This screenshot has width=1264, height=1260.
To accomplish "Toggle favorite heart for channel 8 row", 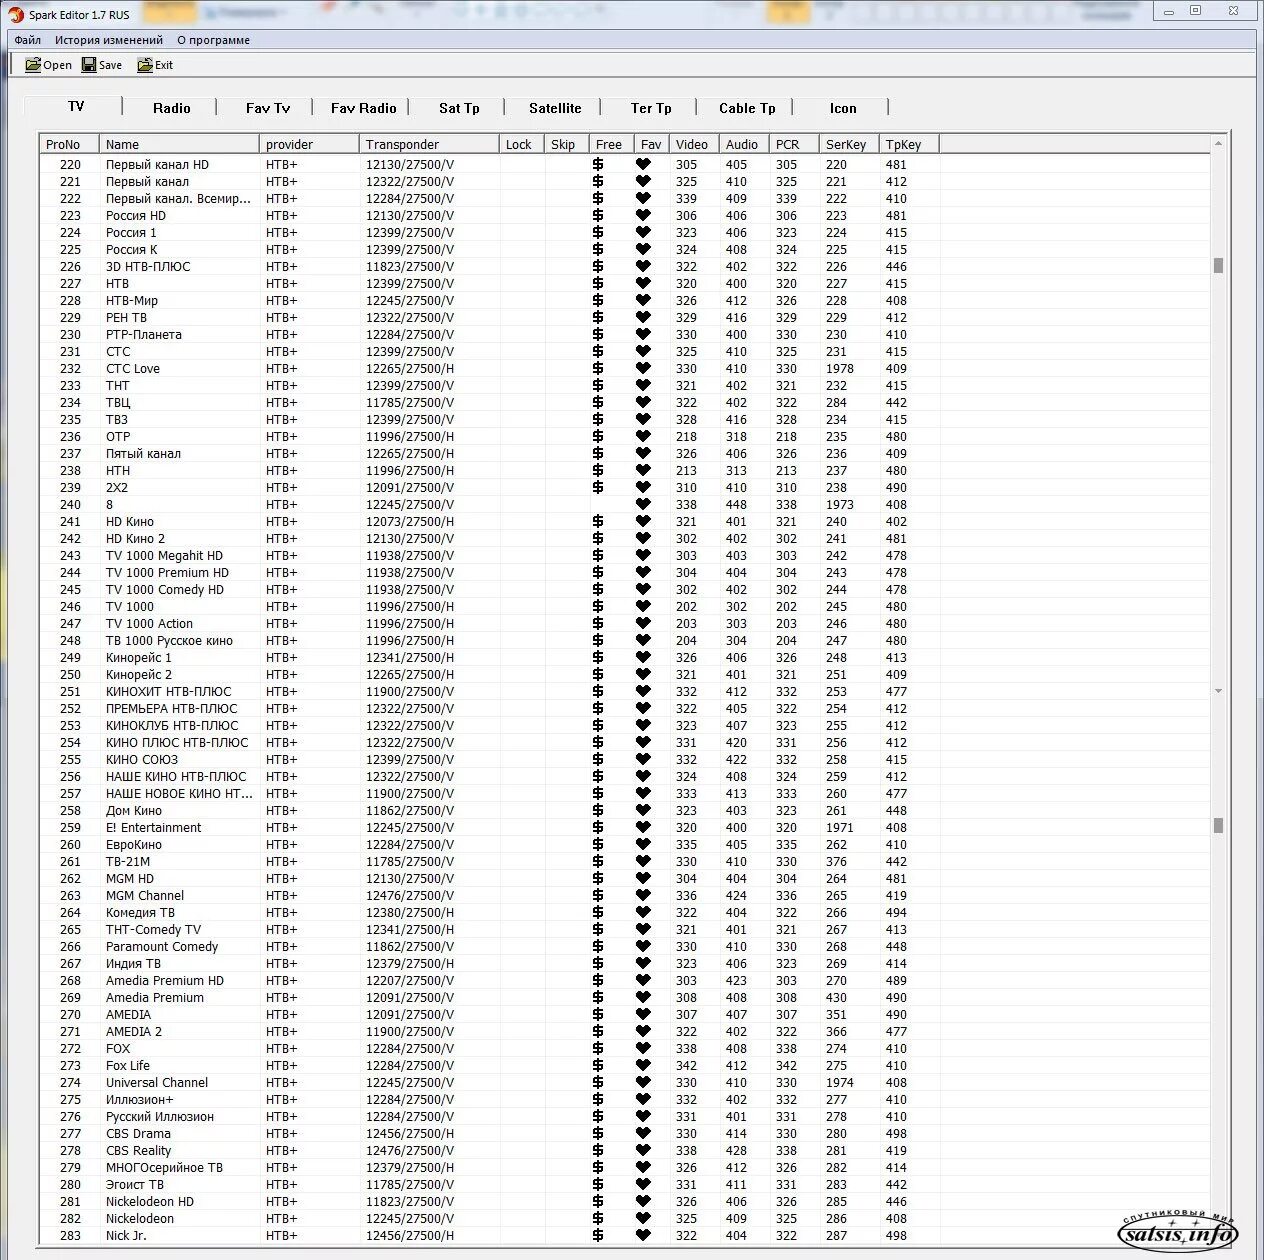I will tap(643, 504).
